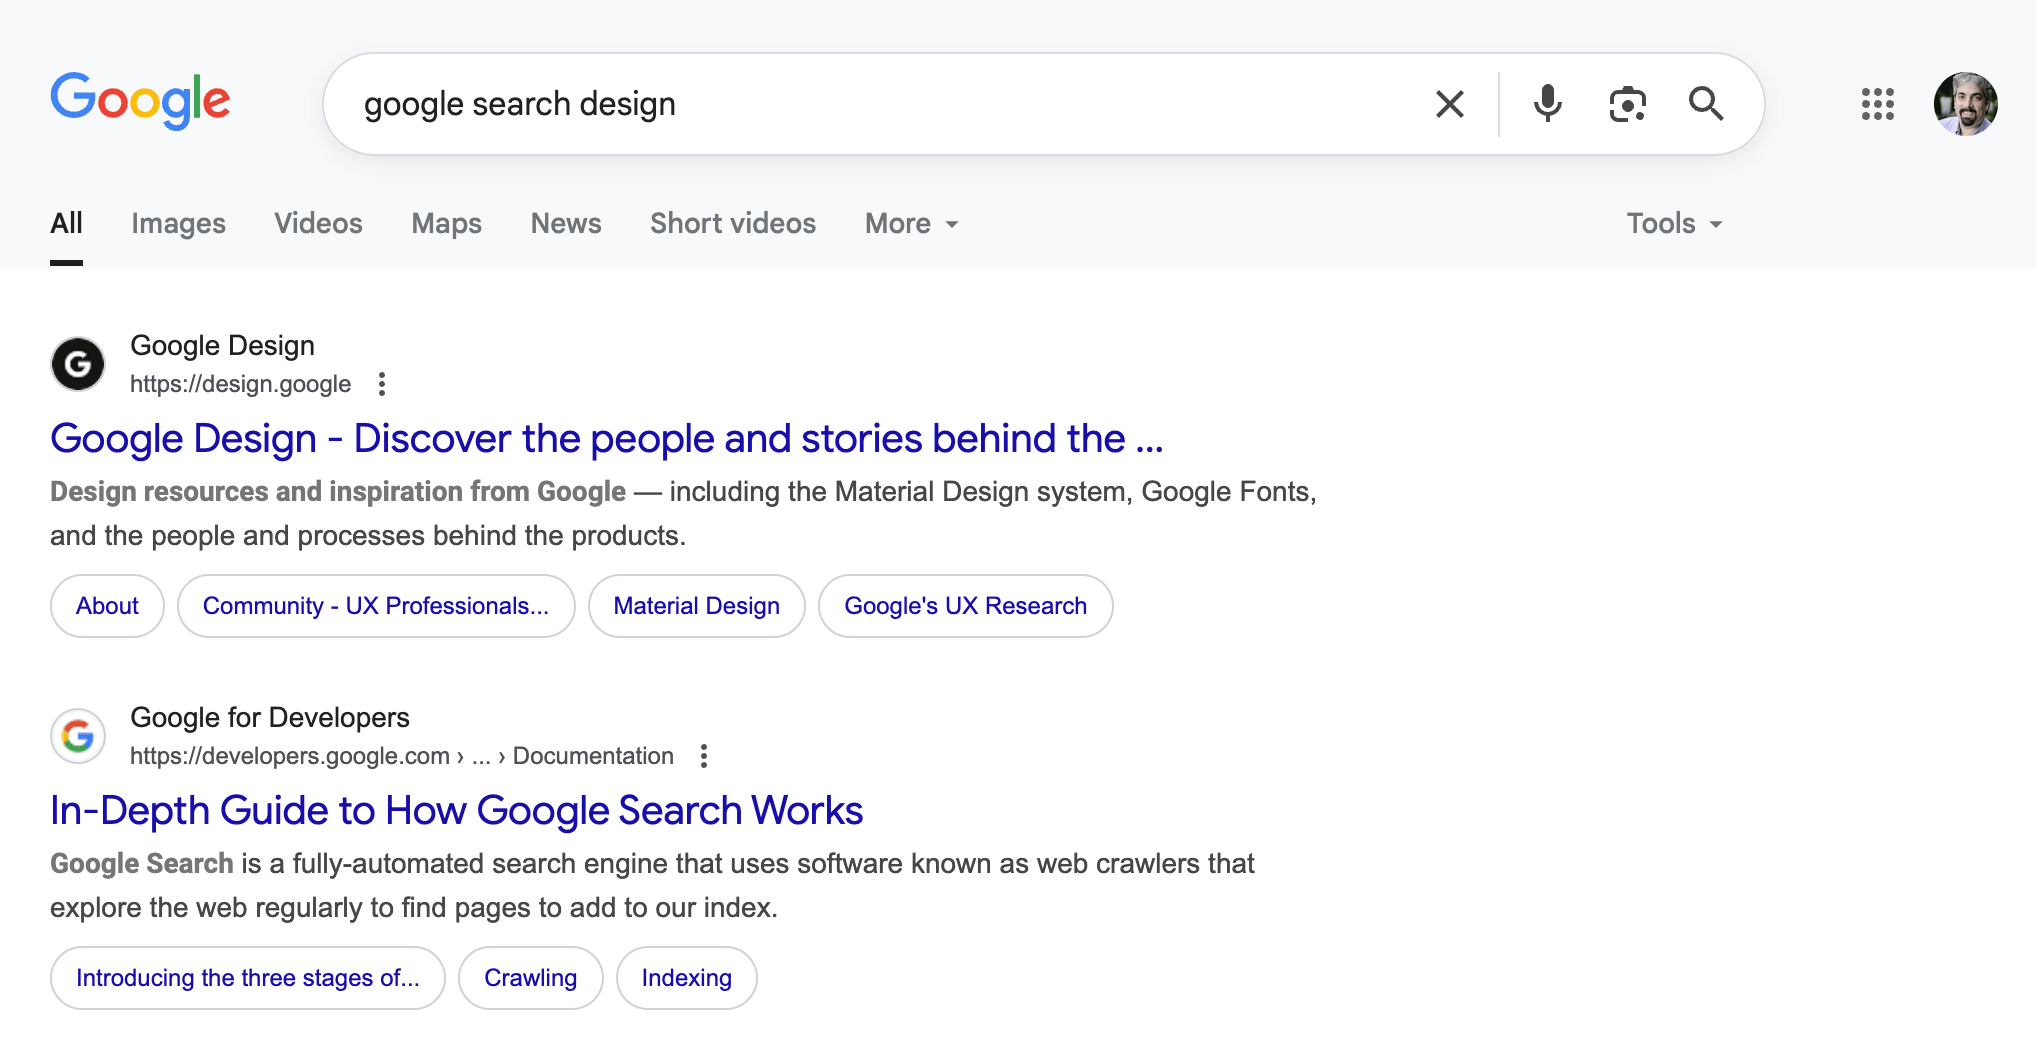The height and width of the screenshot is (1044, 2036).
Task: Open Introducing the three stages chip
Action: coord(247,978)
